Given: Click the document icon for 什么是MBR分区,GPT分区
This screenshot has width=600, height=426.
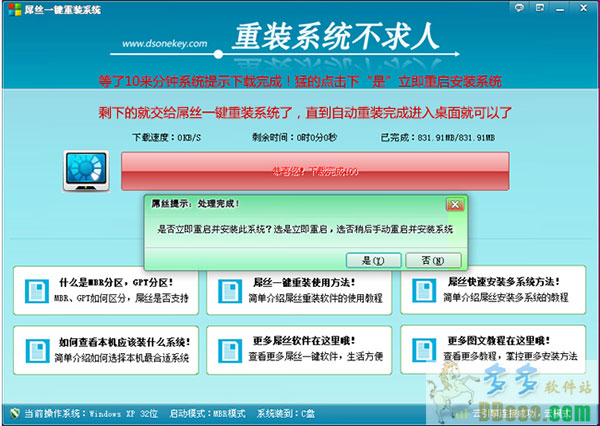Looking at the screenshot, I should (x=36, y=290).
